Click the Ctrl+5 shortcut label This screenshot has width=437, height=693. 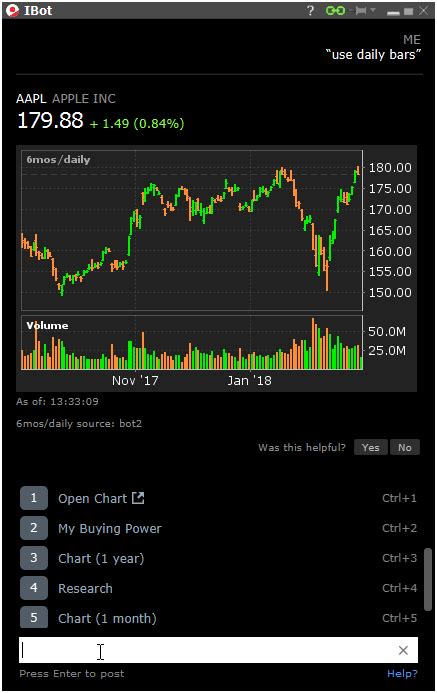[x=399, y=617]
